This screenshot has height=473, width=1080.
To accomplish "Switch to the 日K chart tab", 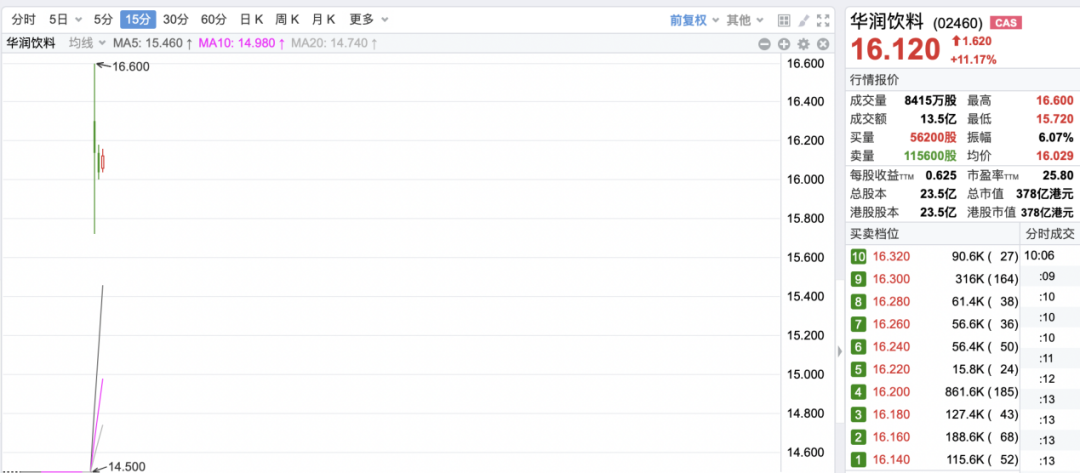I will (251, 20).
